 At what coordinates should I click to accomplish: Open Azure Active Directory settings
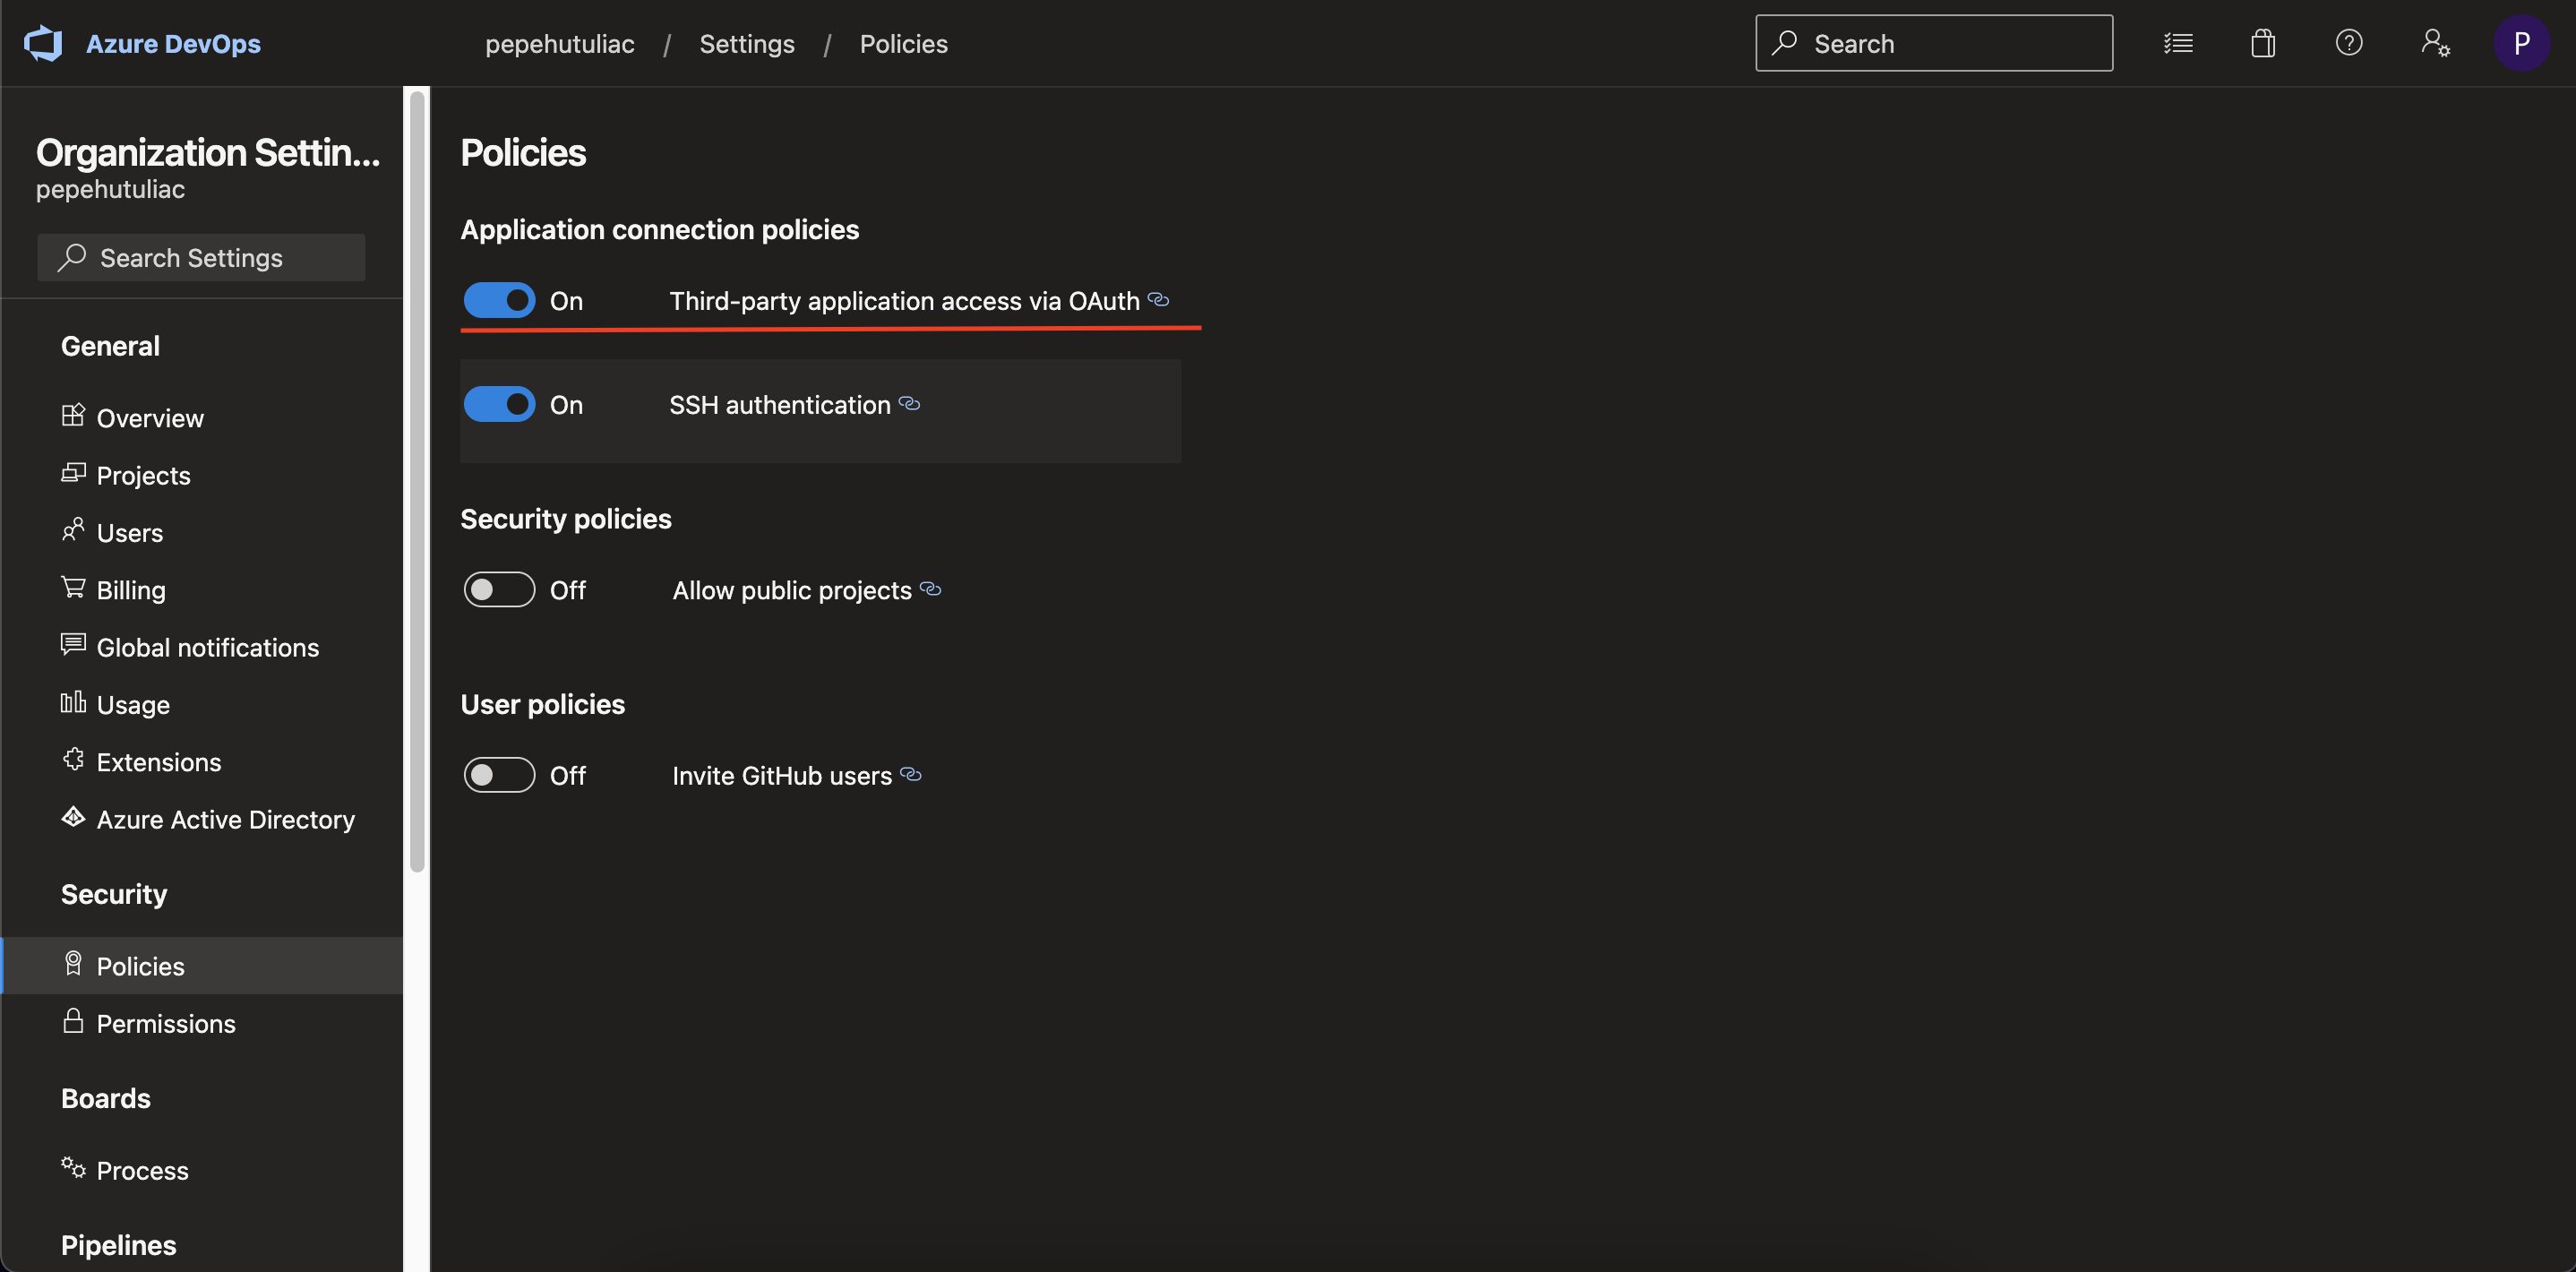point(201,819)
